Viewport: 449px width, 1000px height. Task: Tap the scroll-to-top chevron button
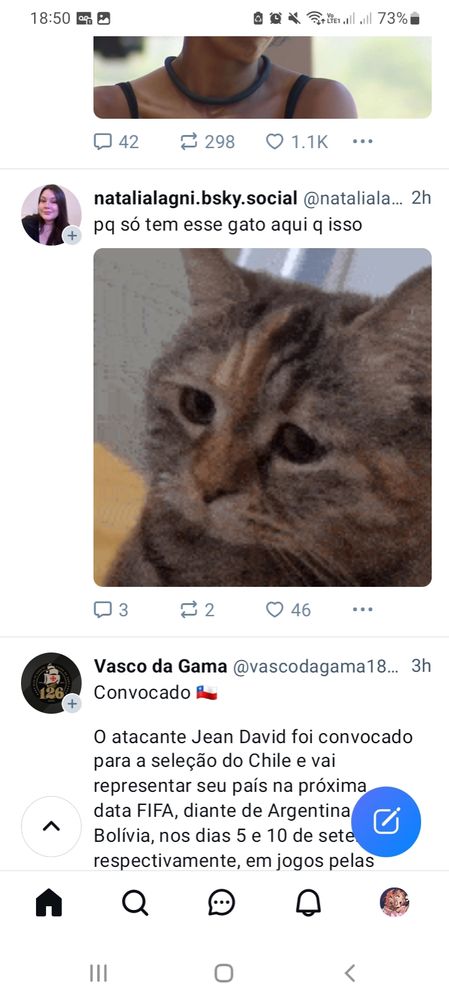[x=51, y=827]
